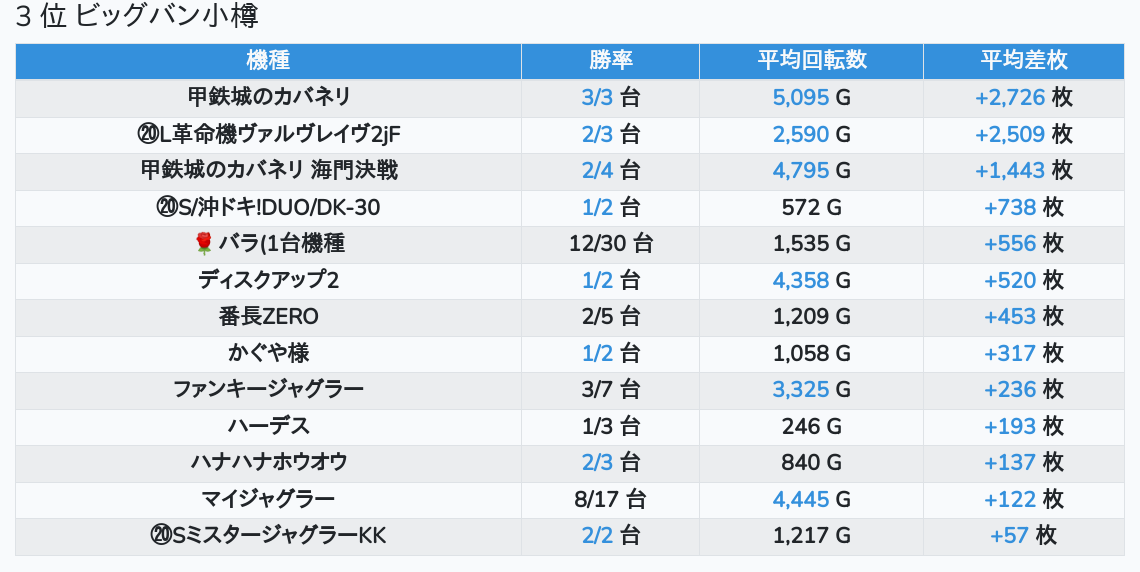The image size is (1140, 572).
Task: Click the 2/4 win rate link
Action: [597, 170]
